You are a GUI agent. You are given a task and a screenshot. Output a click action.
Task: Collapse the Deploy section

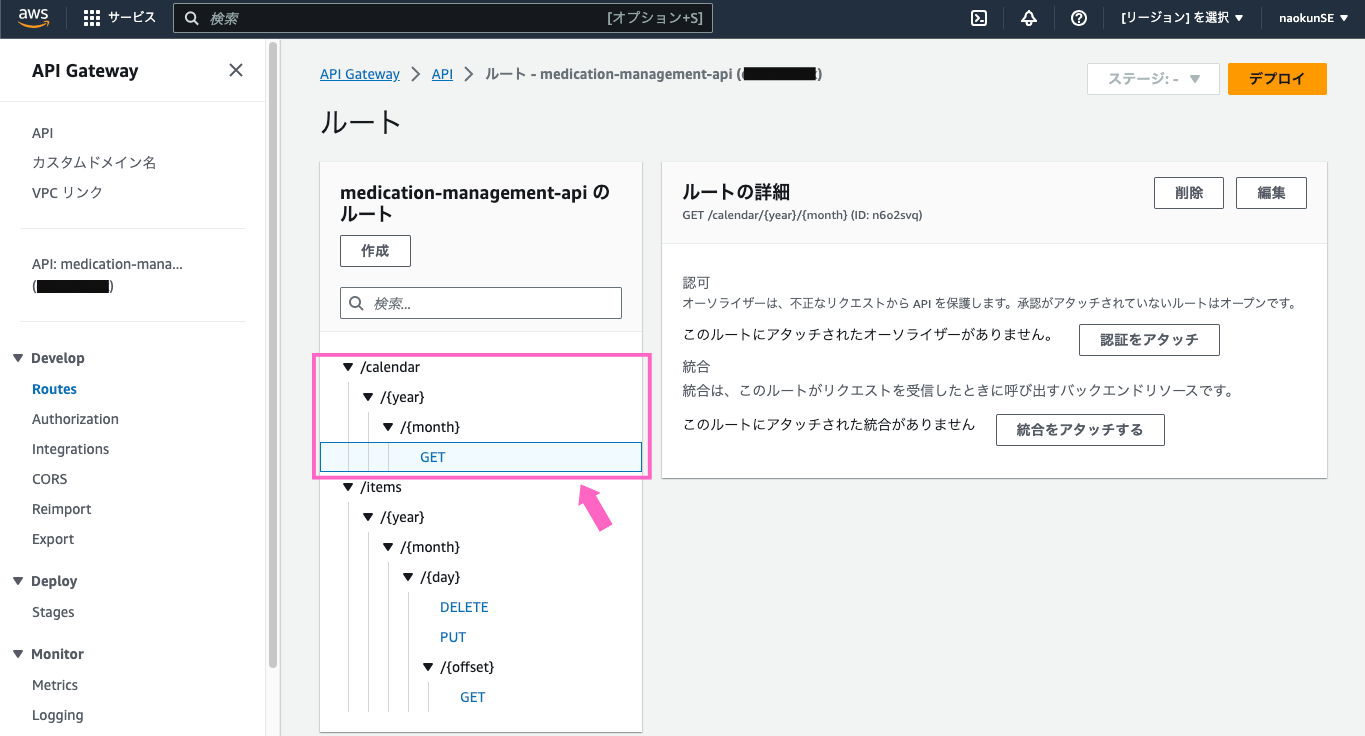coord(18,581)
